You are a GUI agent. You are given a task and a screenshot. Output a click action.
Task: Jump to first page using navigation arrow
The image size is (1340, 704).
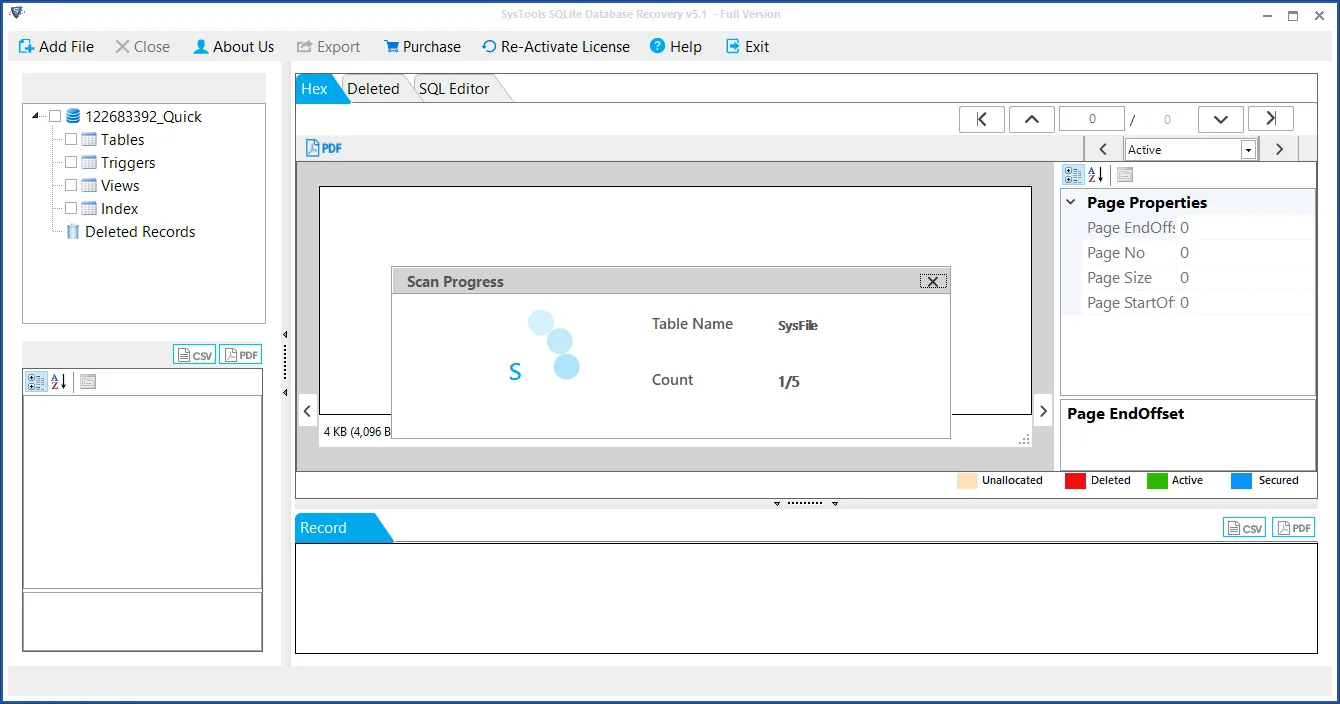pos(982,119)
